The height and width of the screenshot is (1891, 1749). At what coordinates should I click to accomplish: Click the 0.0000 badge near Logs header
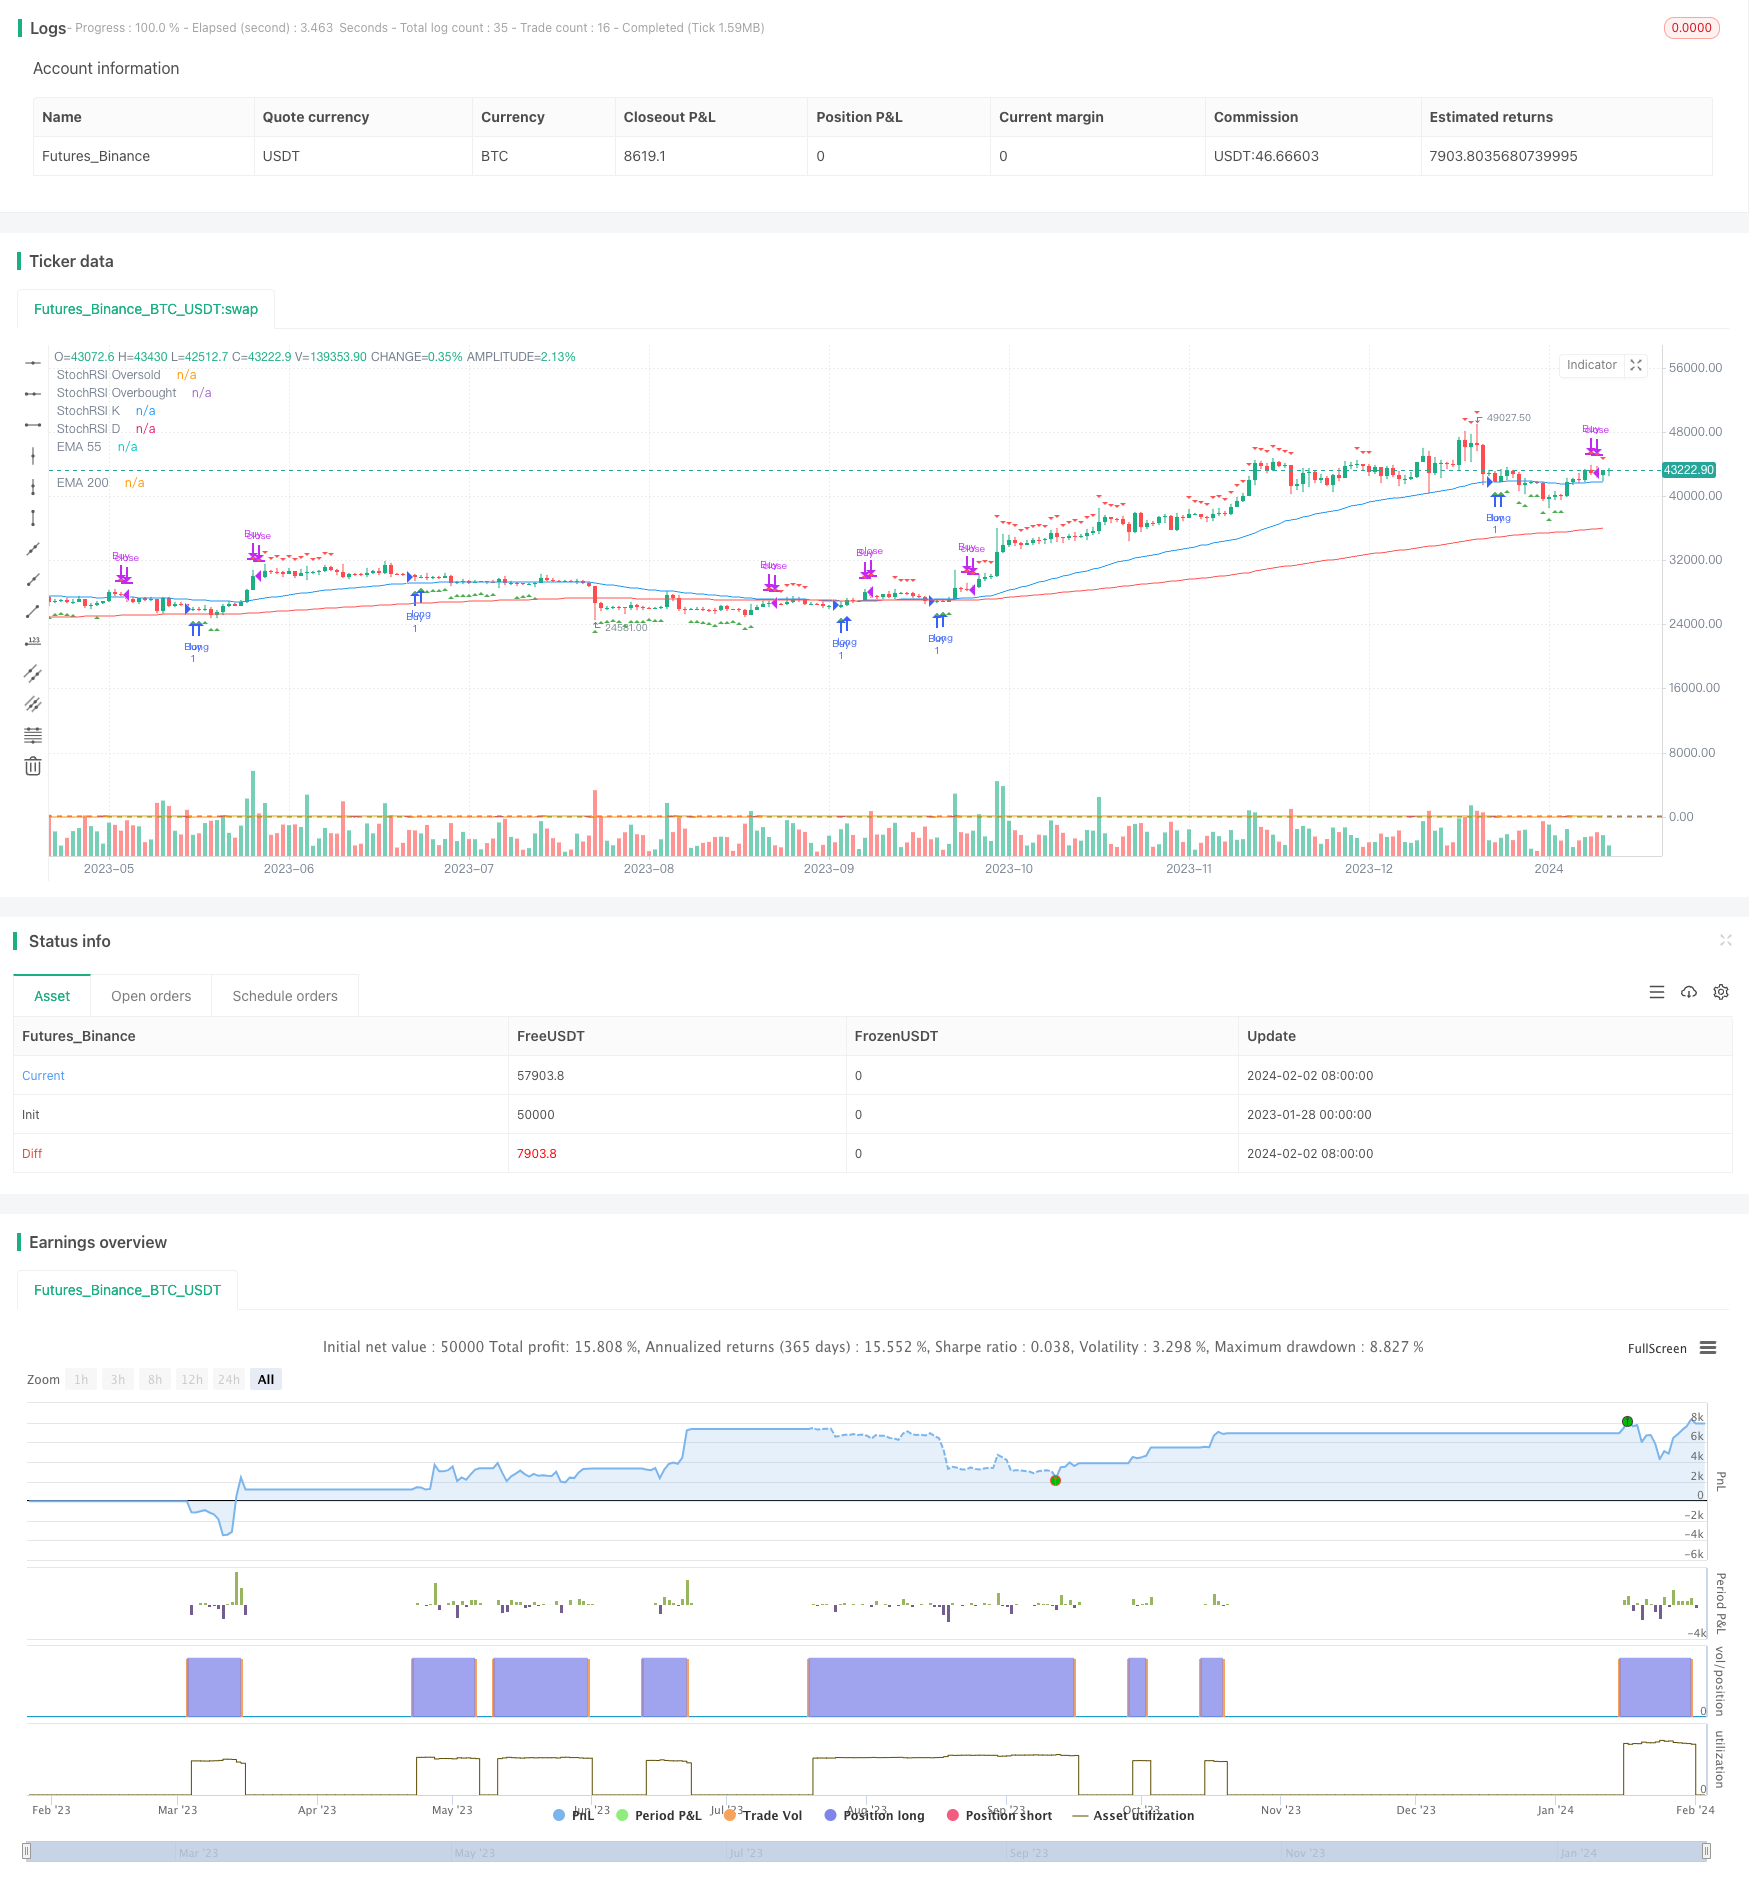coord(1691,28)
